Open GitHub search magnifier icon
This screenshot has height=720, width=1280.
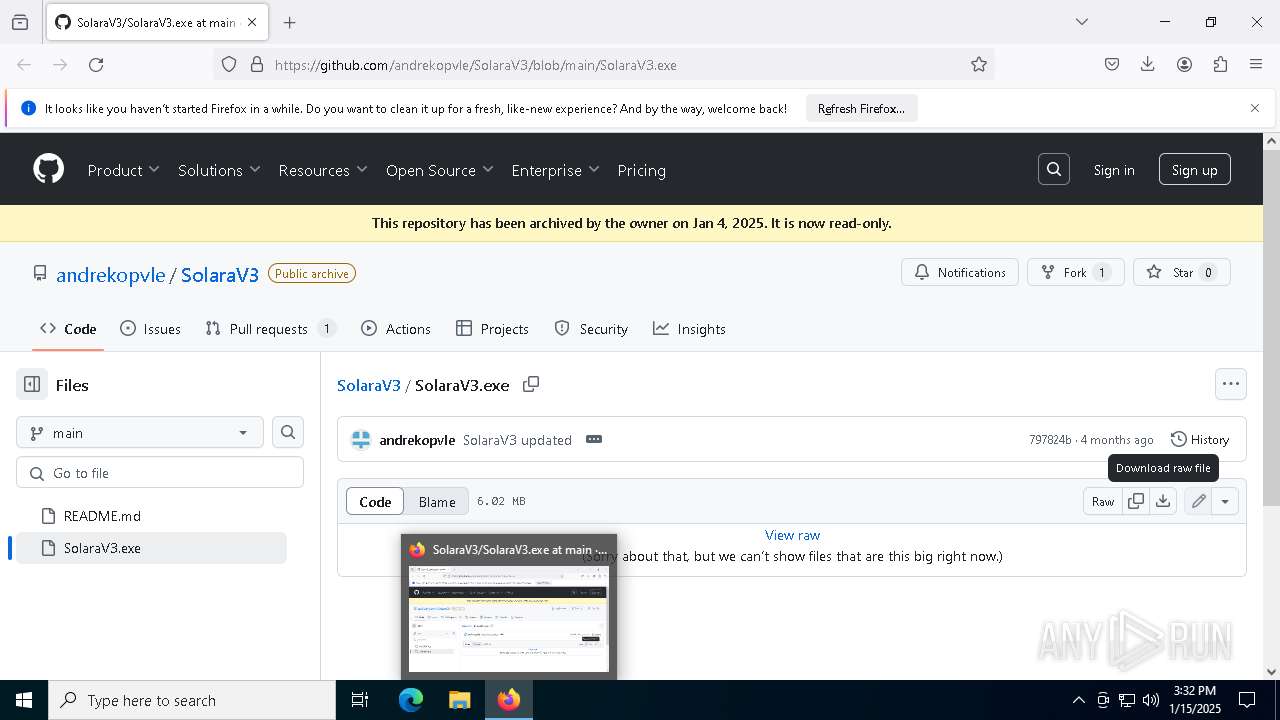(1054, 169)
